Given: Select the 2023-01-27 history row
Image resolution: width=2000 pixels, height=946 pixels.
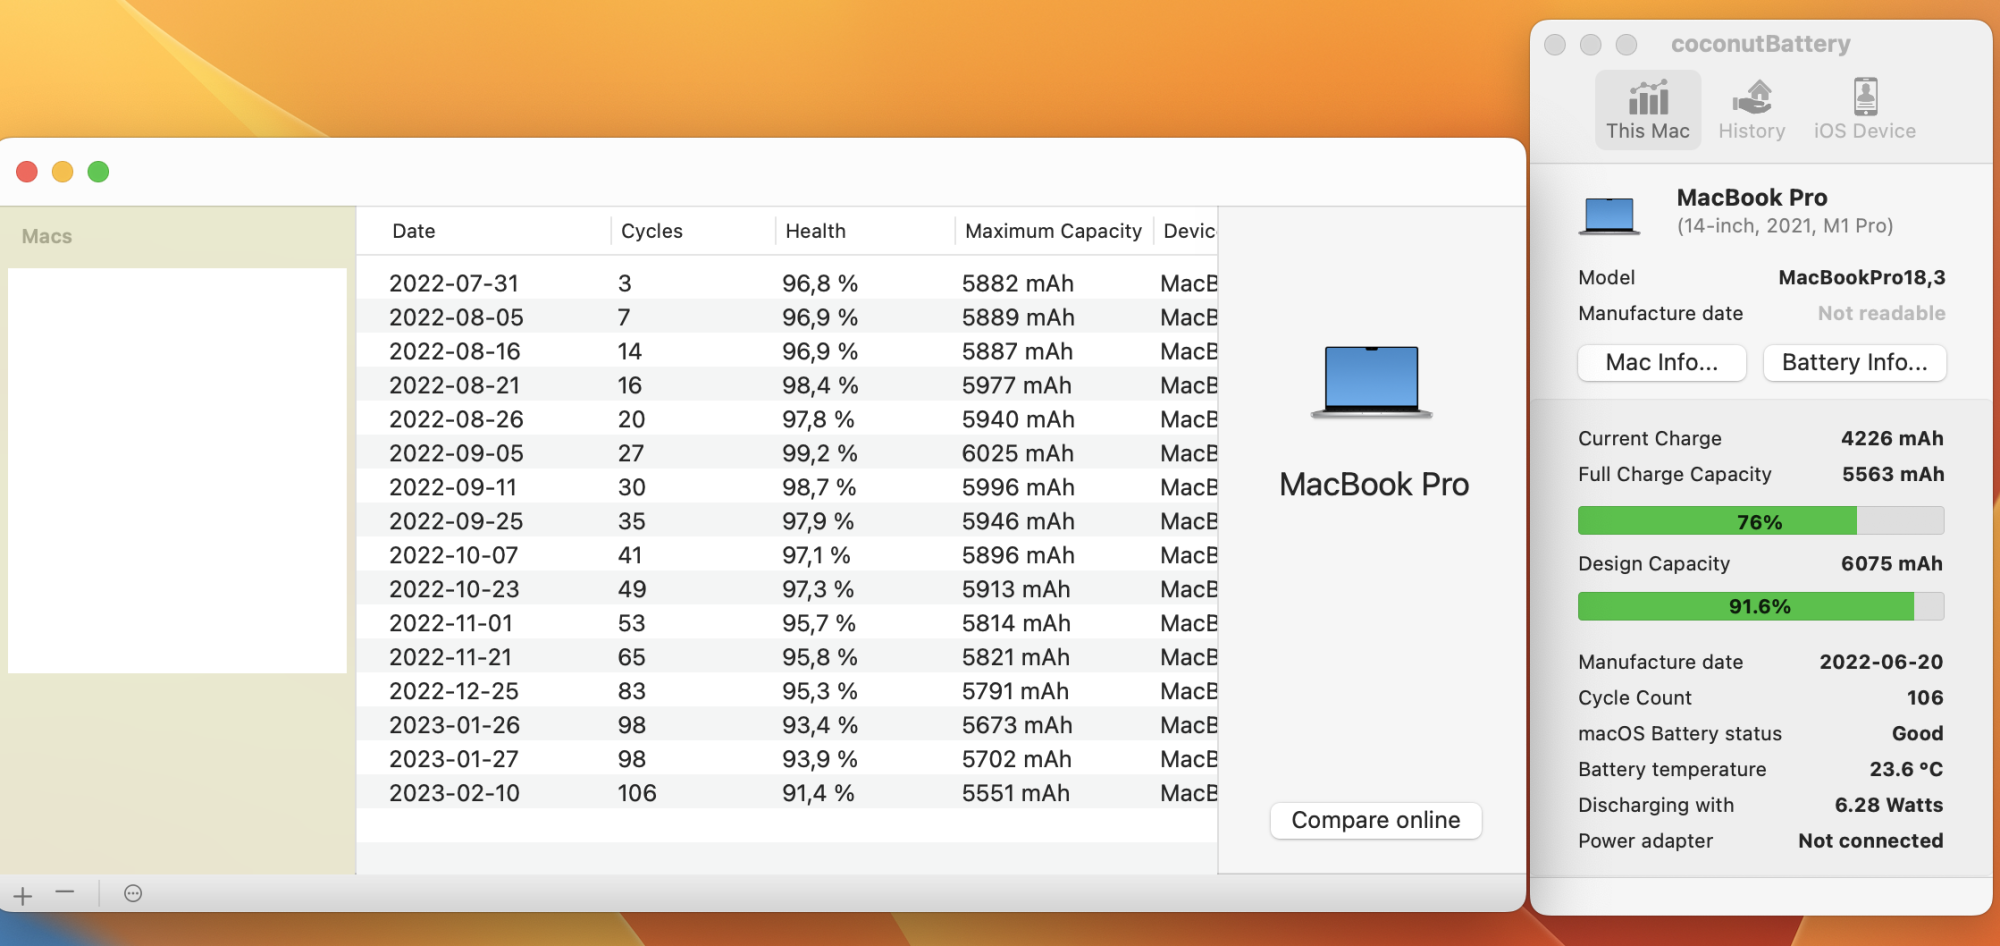Looking at the screenshot, I should (787, 759).
